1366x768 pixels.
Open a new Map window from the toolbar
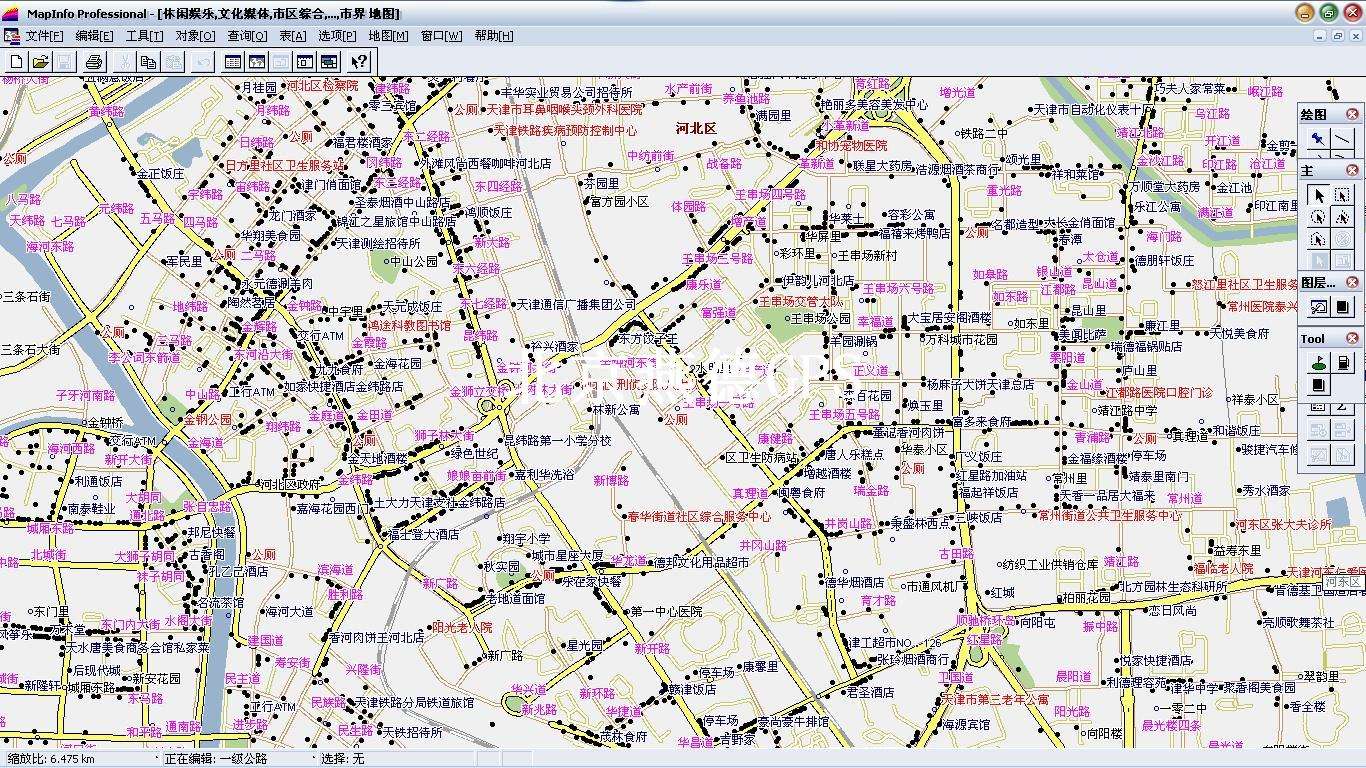pos(257,62)
